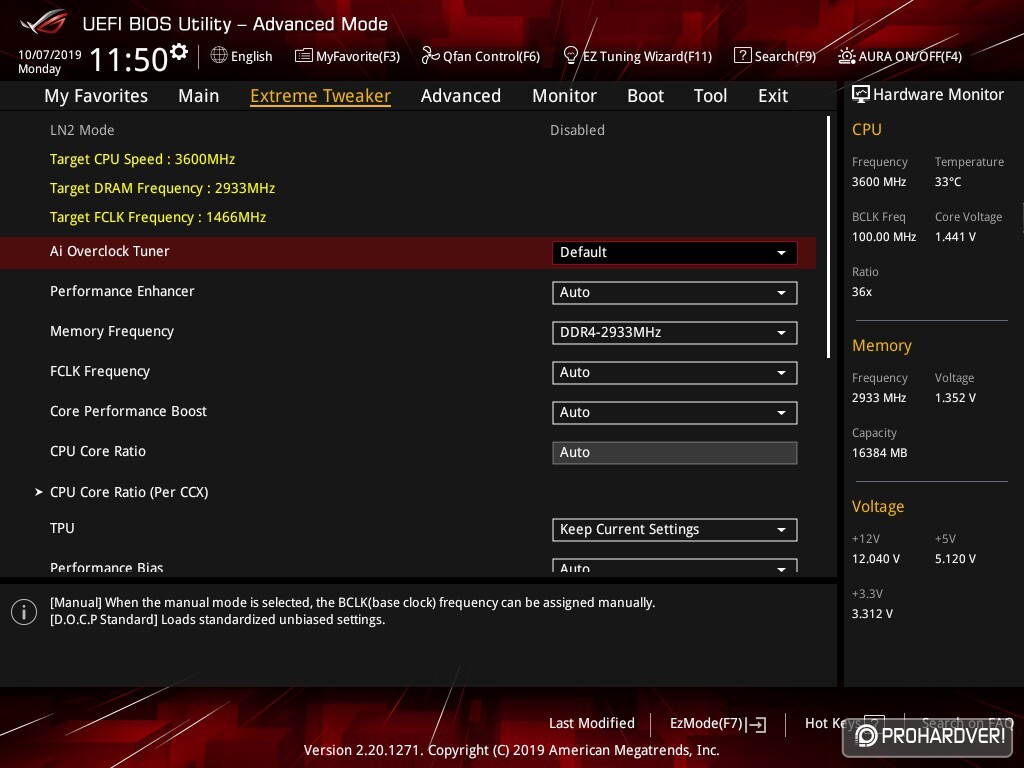Viewport: 1024px width, 768px height.
Task: Click the English language globe icon
Action: 219,56
